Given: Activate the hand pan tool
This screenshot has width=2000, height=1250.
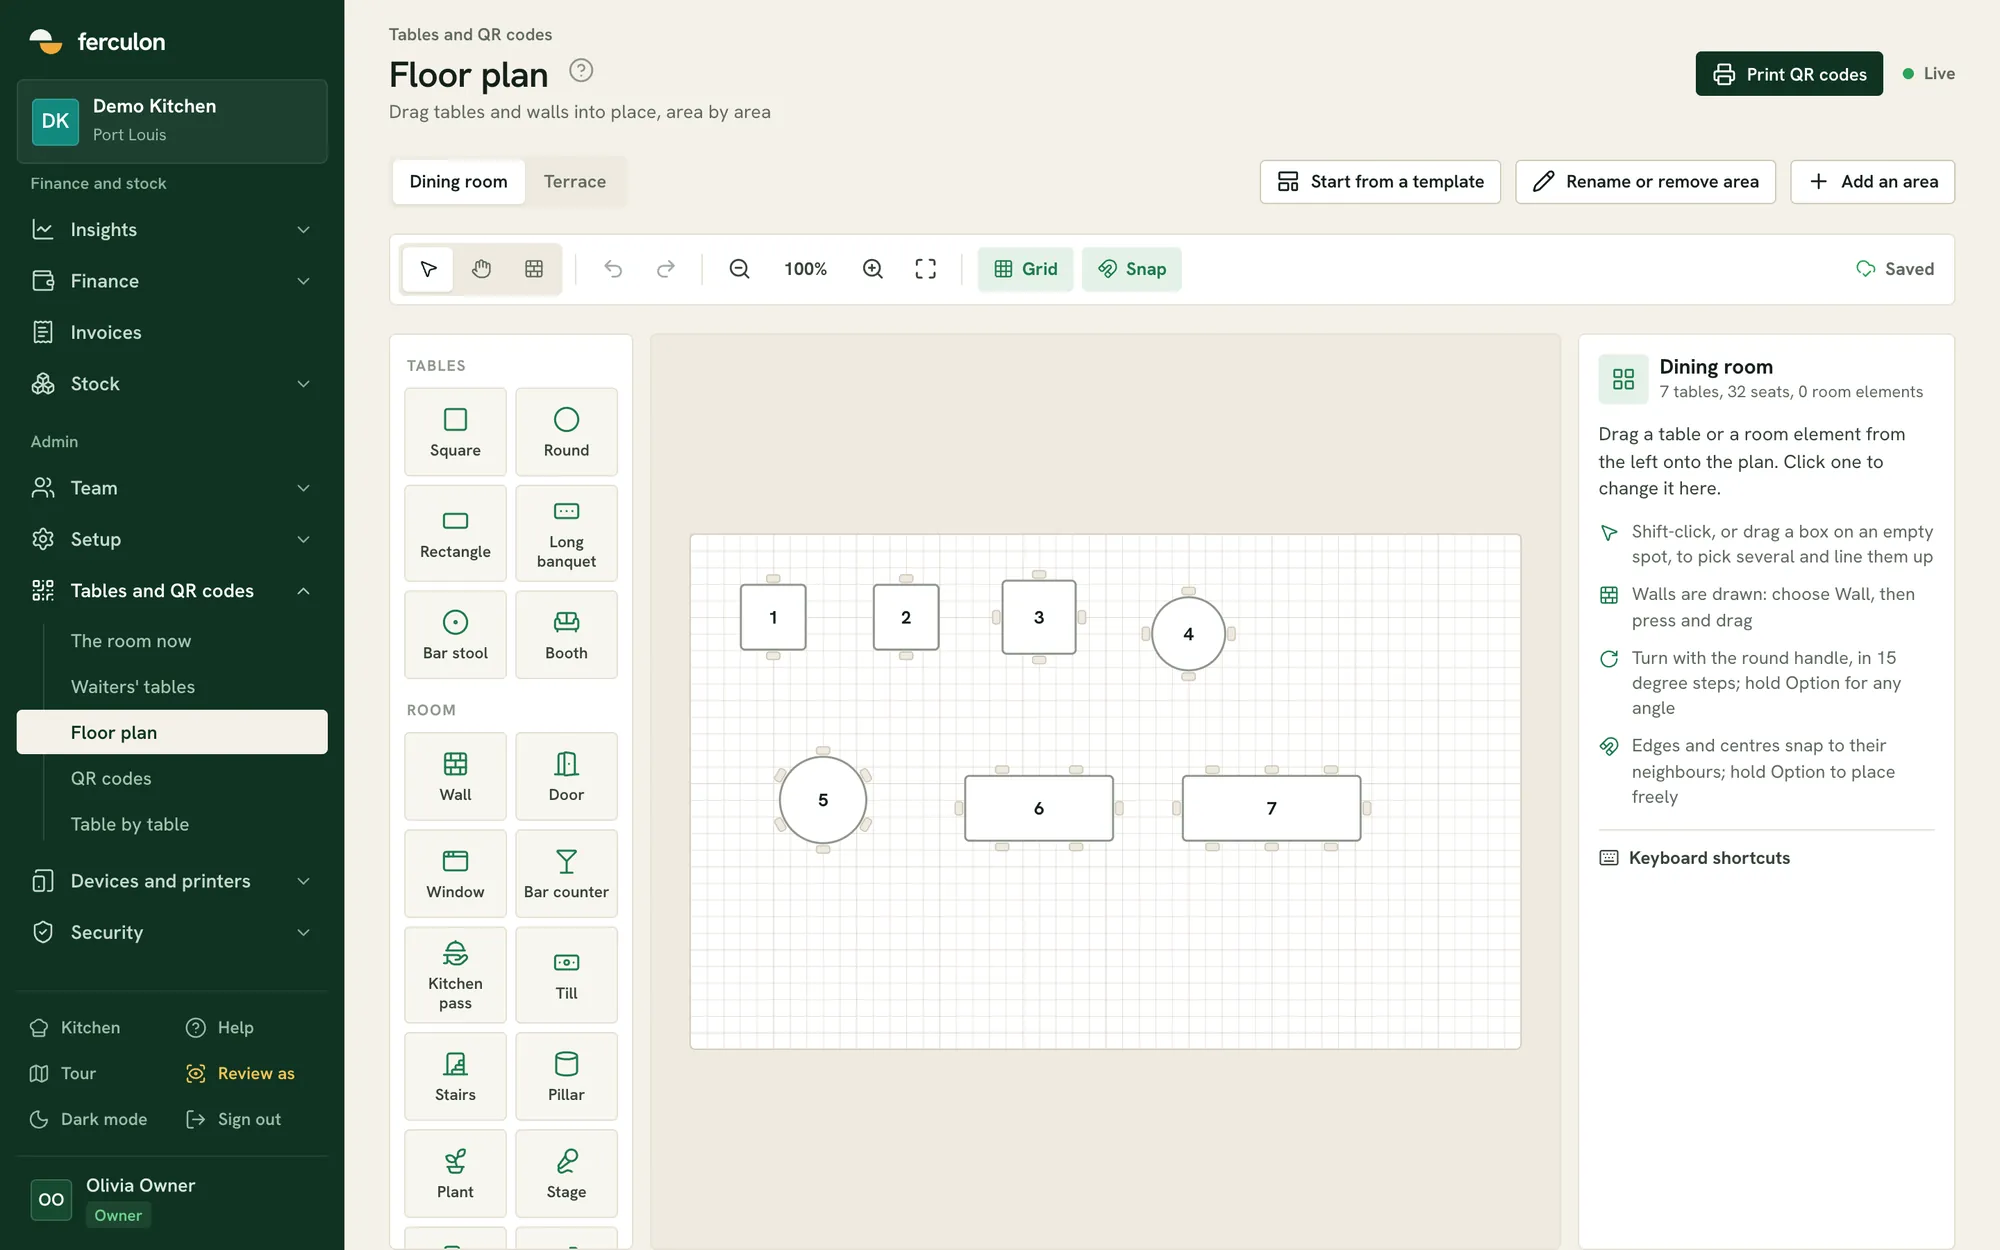Looking at the screenshot, I should (x=481, y=269).
